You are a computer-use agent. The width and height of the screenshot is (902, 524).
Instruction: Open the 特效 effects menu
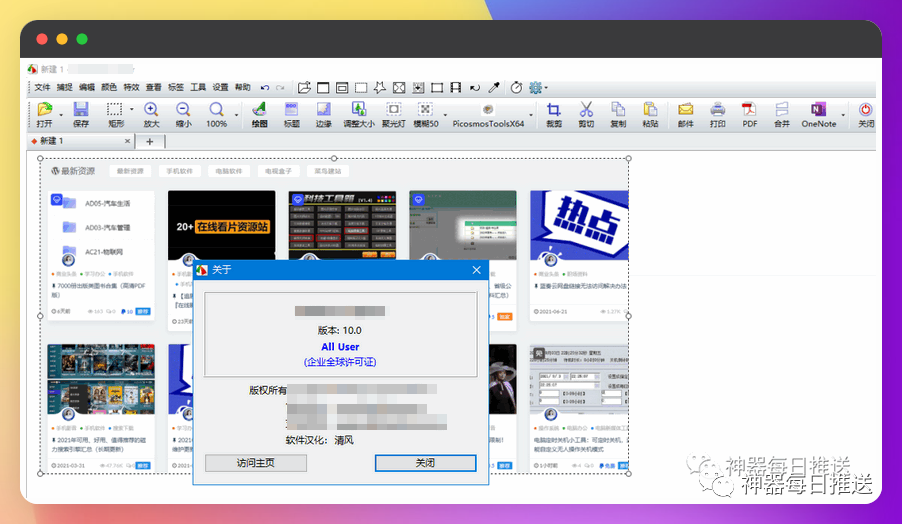click(131, 87)
